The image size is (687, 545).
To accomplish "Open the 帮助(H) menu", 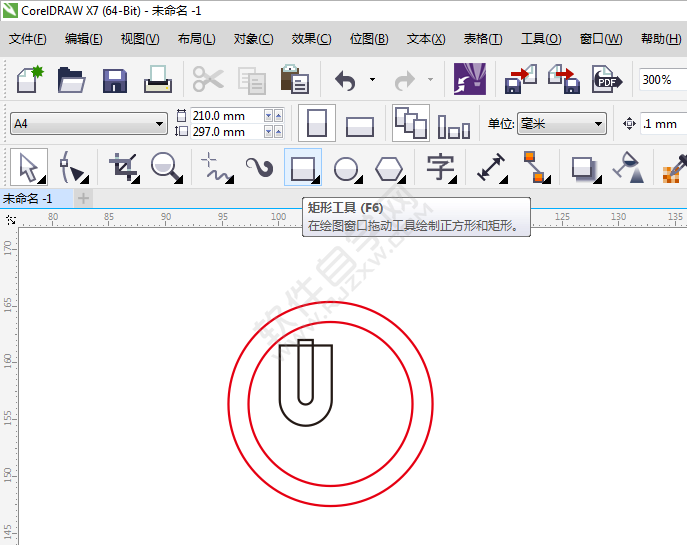I will click(x=661, y=39).
